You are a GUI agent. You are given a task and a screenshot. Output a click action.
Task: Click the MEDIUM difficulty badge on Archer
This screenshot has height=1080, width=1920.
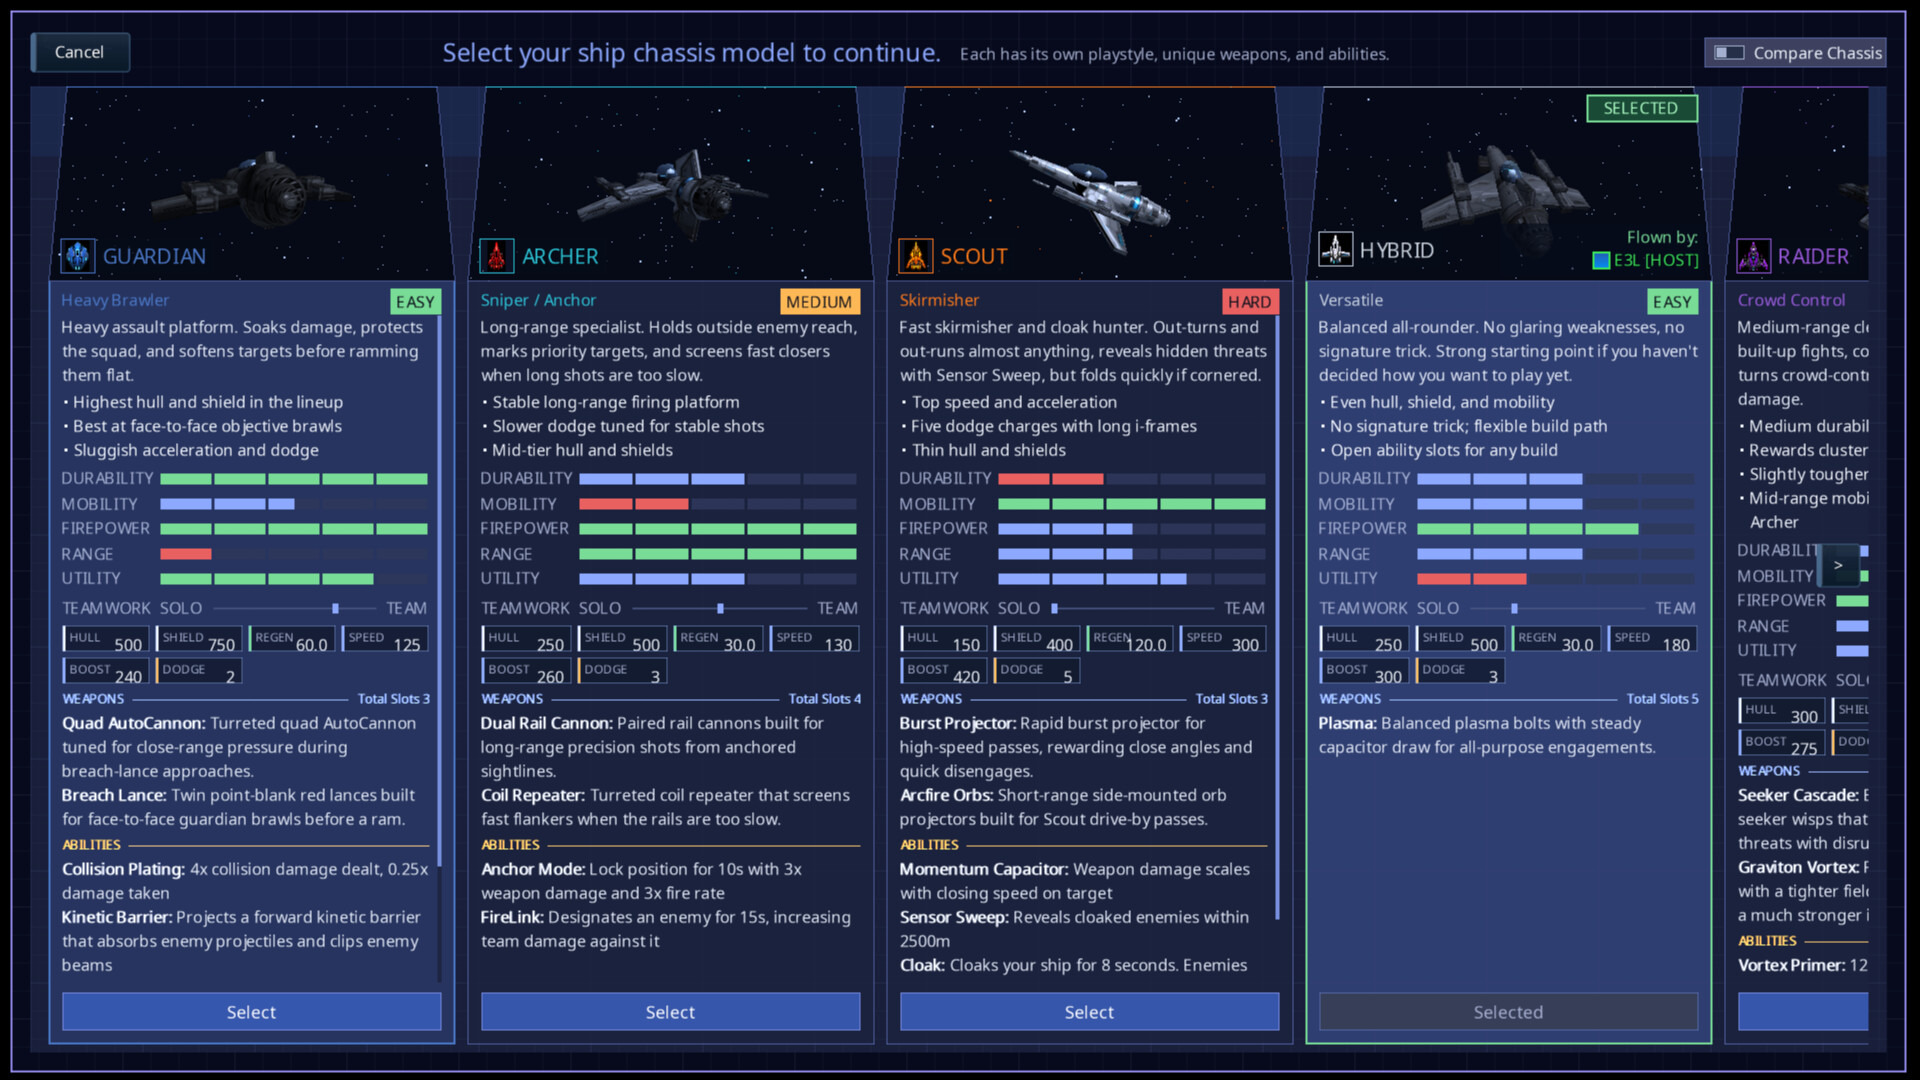click(819, 302)
